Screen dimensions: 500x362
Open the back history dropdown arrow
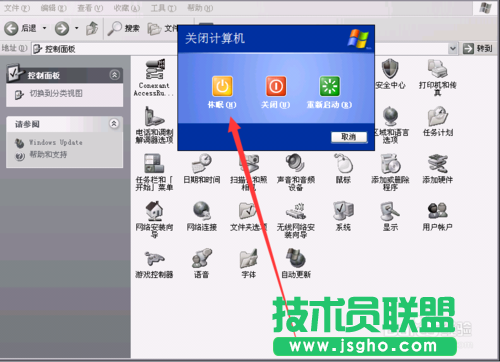pyautogui.click(x=44, y=28)
